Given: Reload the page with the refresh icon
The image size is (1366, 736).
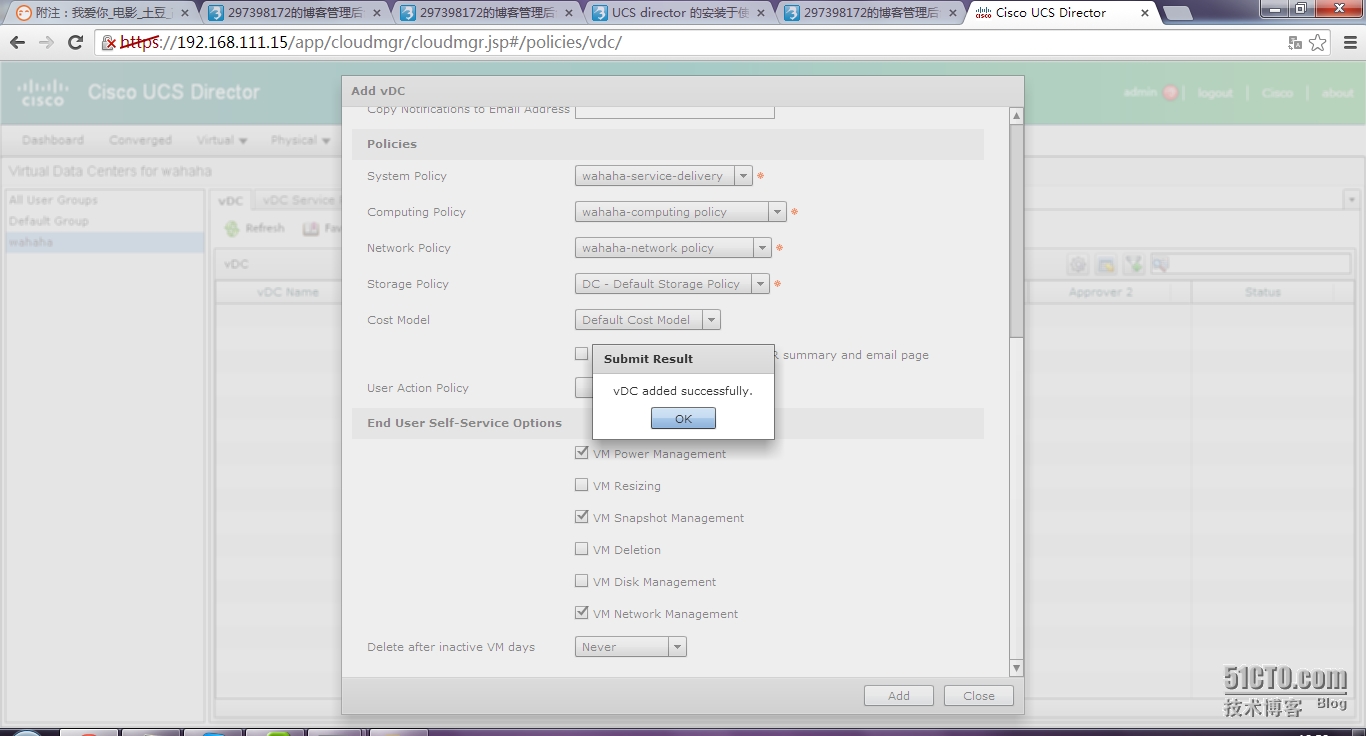Looking at the screenshot, I should click(x=75, y=43).
